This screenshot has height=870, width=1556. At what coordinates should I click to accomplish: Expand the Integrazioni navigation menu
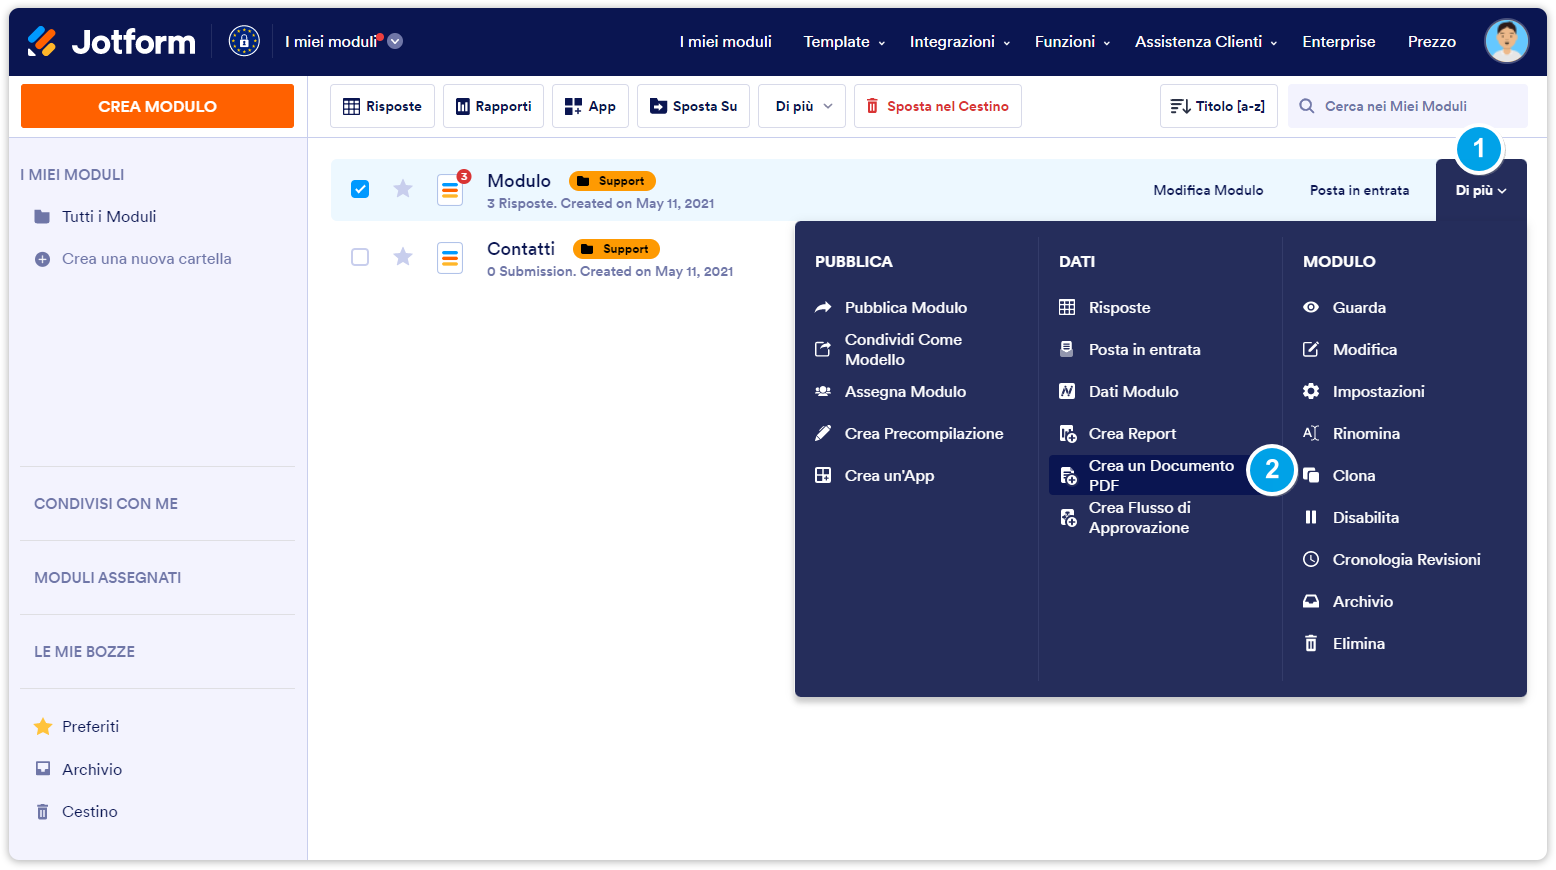[x=959, y=42]
